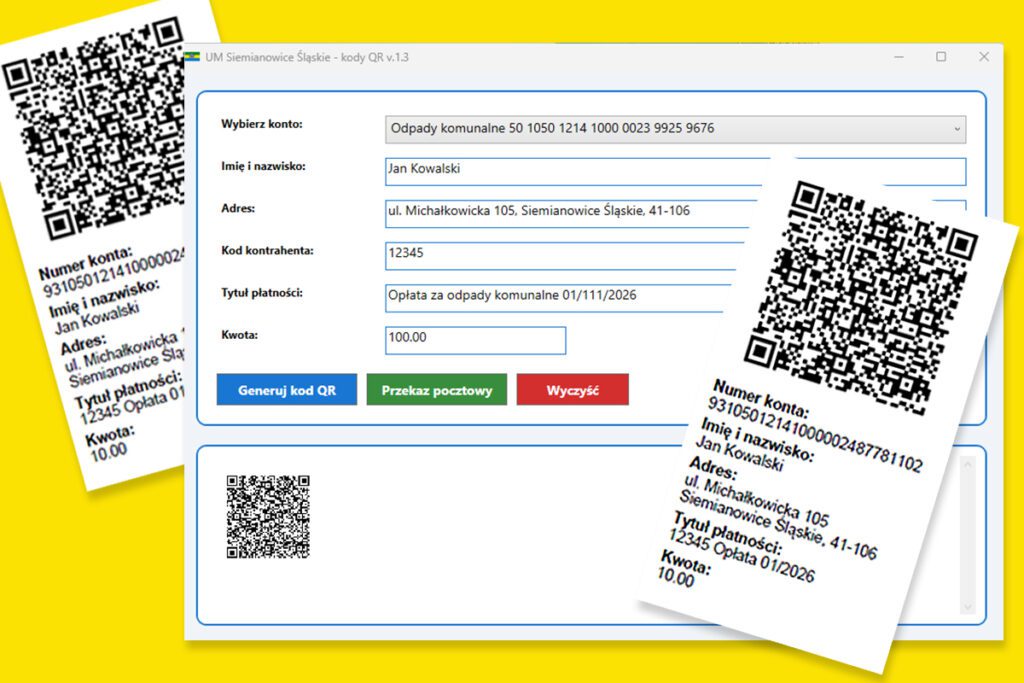Click the Generuj kod QR button
Viewport: 1024px width, 683px height.
[x=287, y=390]
